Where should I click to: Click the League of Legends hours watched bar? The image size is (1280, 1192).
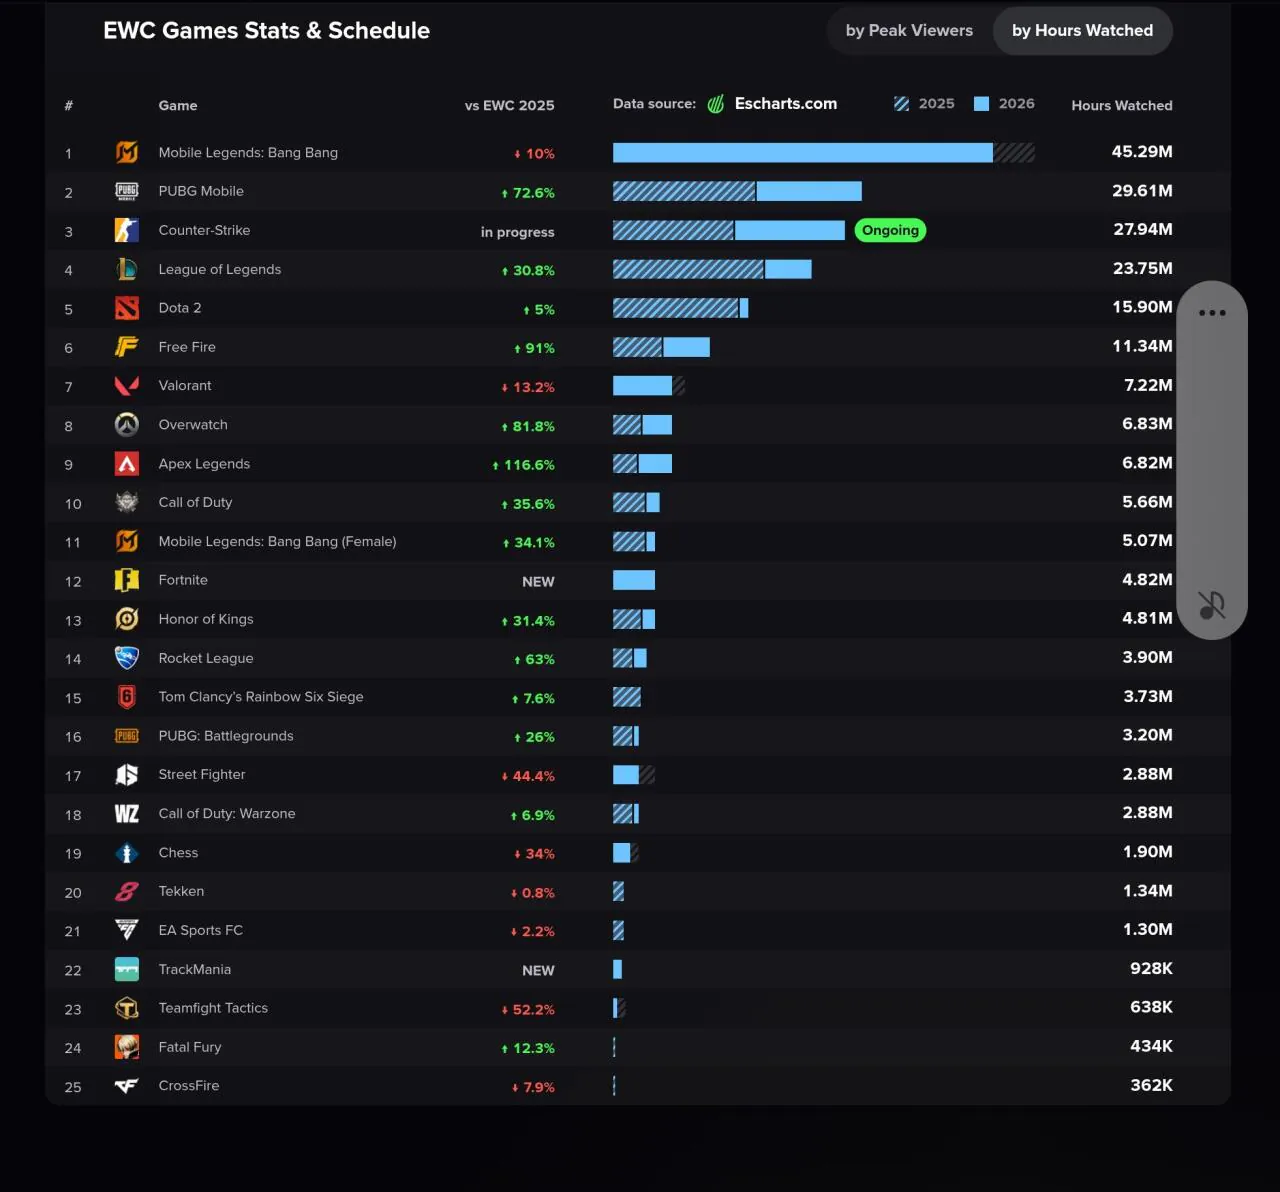[712, 269]
